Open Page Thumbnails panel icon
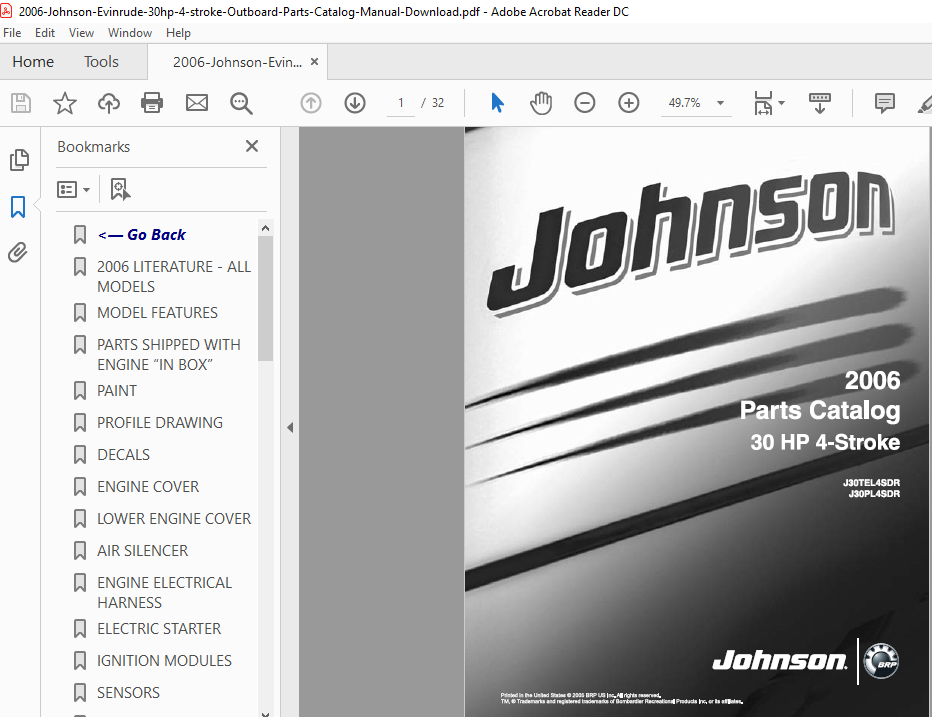 19,160
